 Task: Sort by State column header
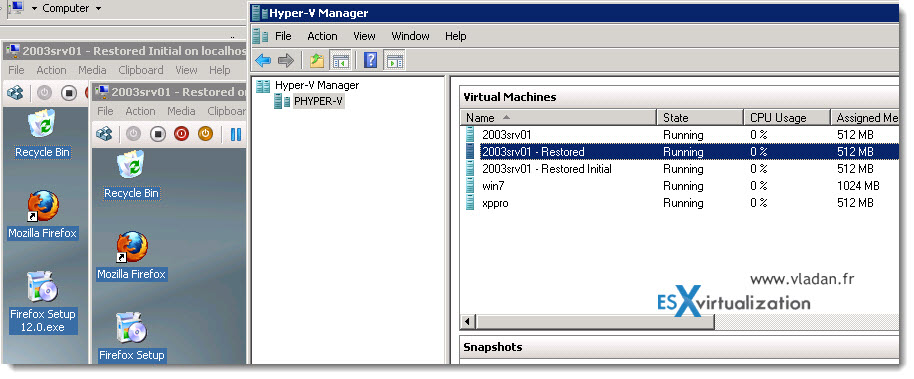(x=700, y=118)
